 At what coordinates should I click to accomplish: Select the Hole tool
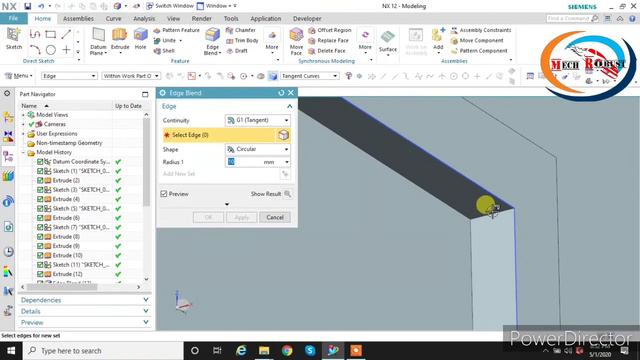[x=140, y=39]
